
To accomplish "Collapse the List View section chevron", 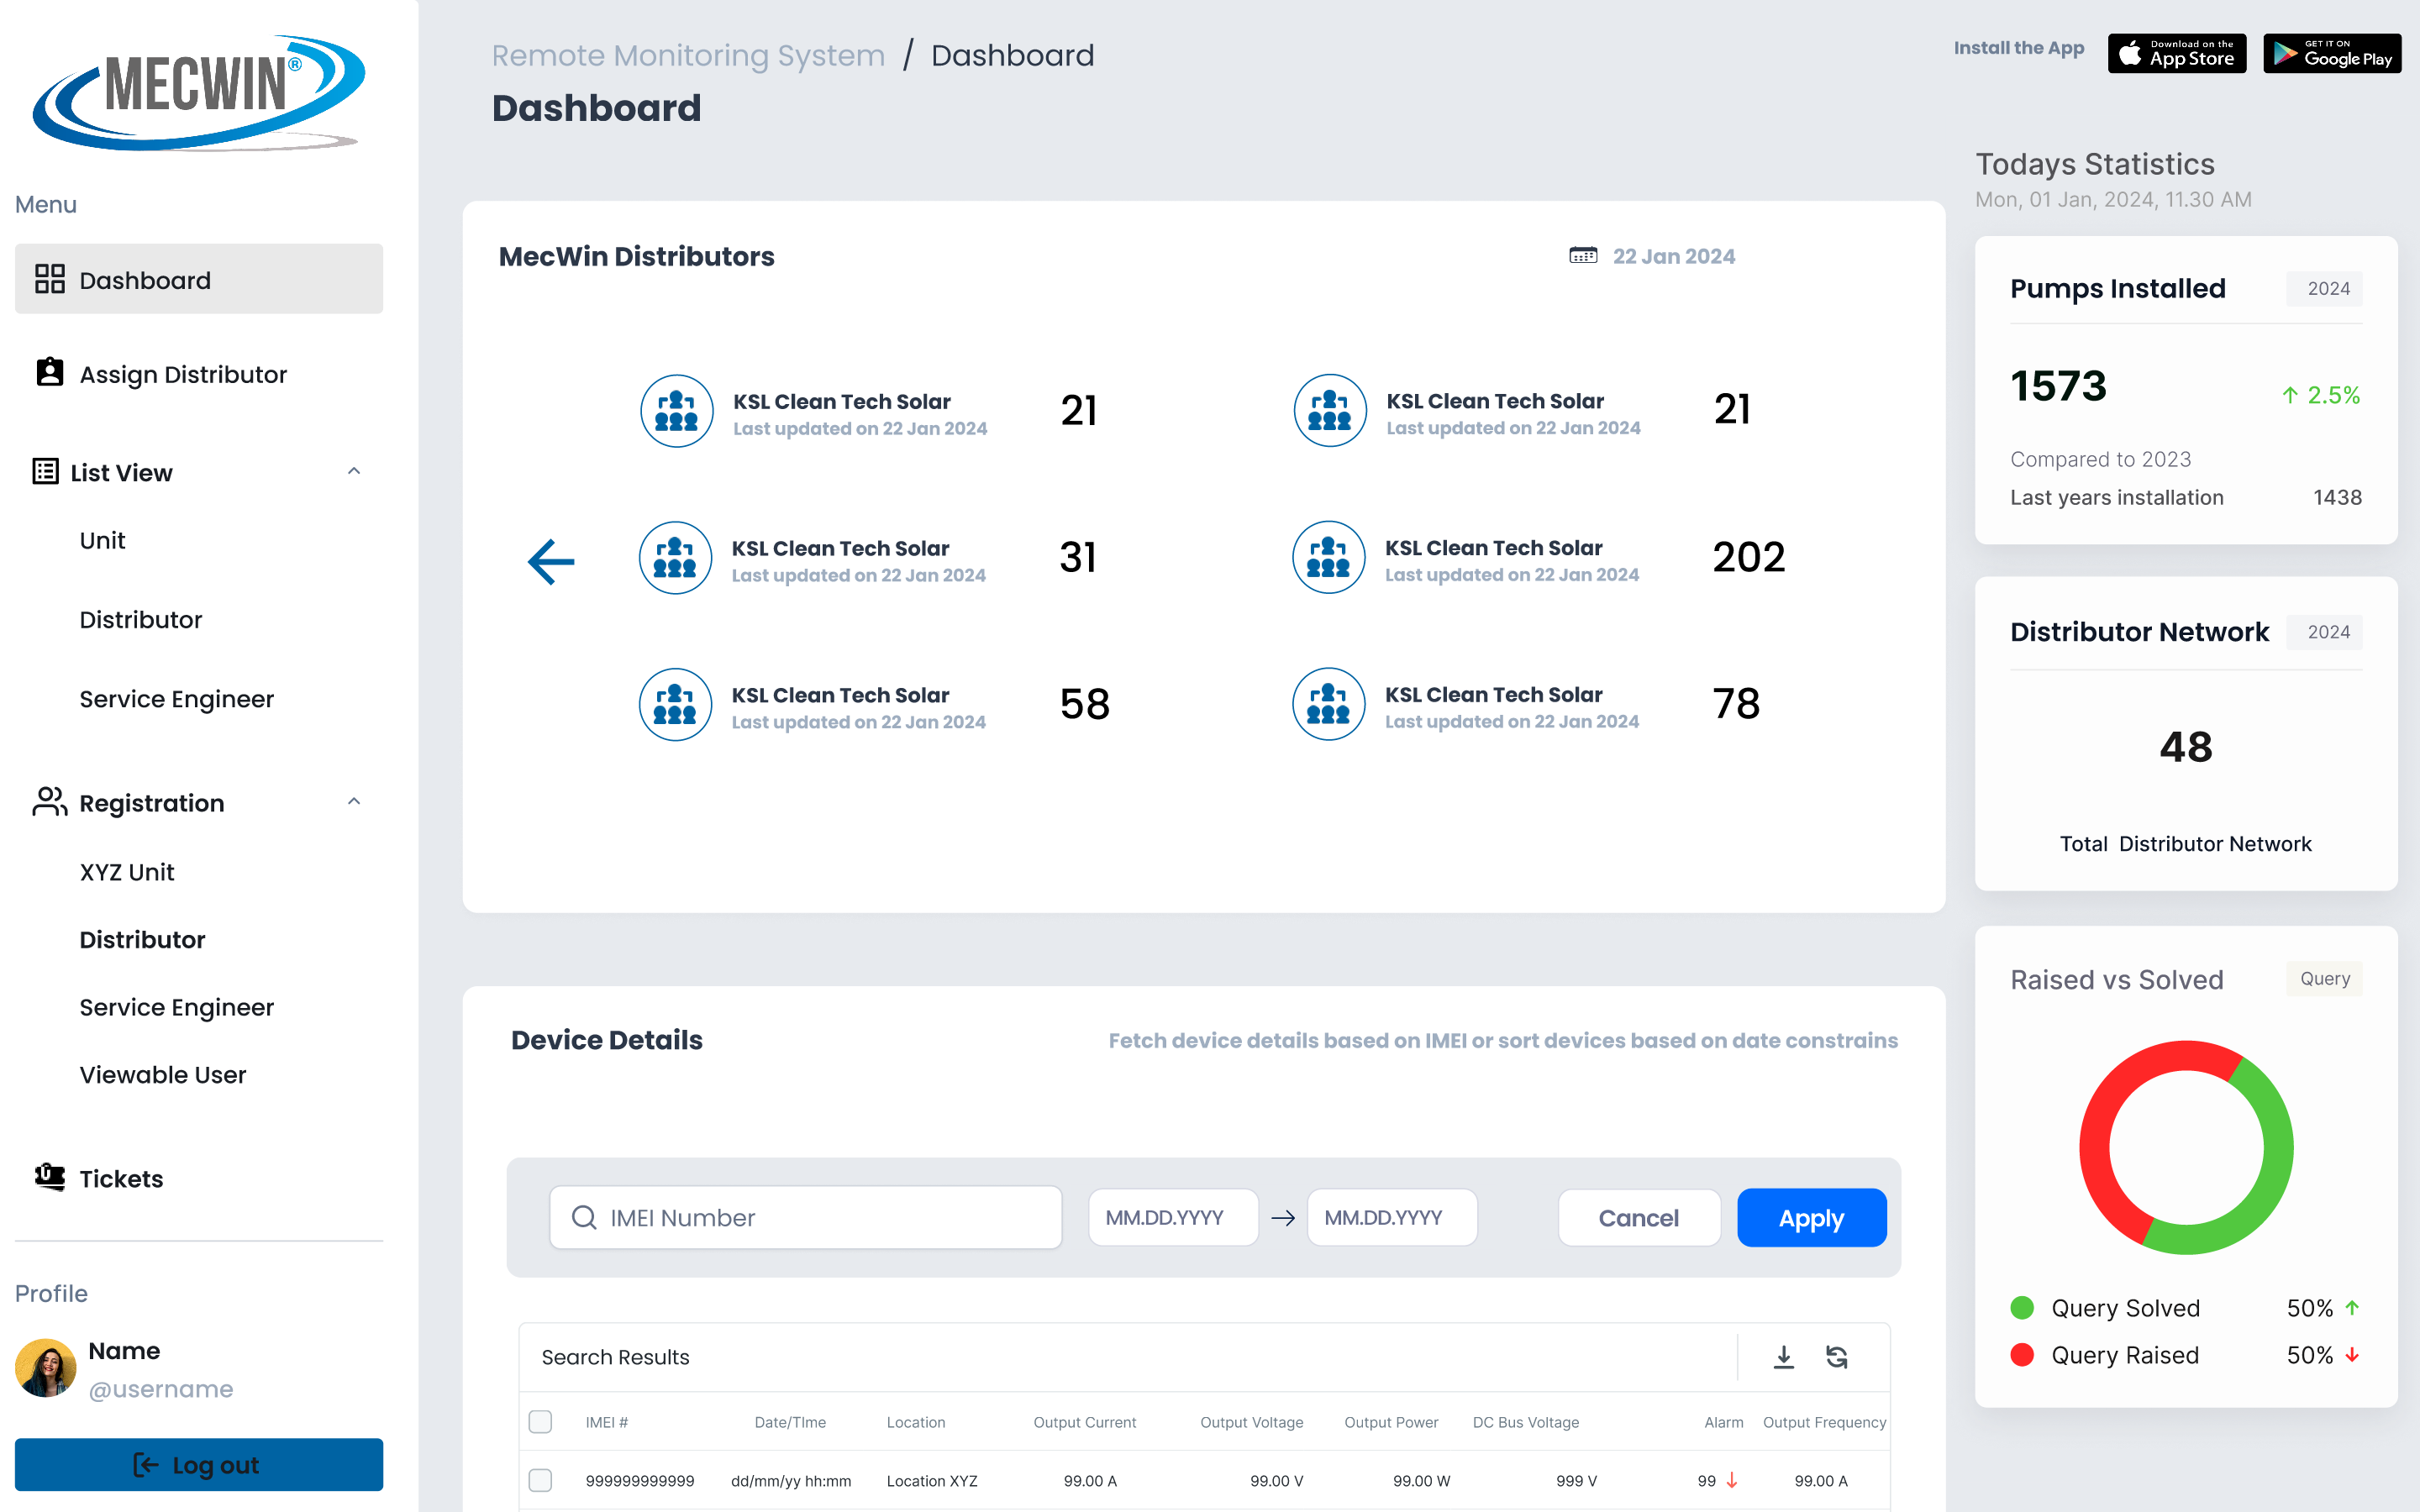I will (354, 471).
